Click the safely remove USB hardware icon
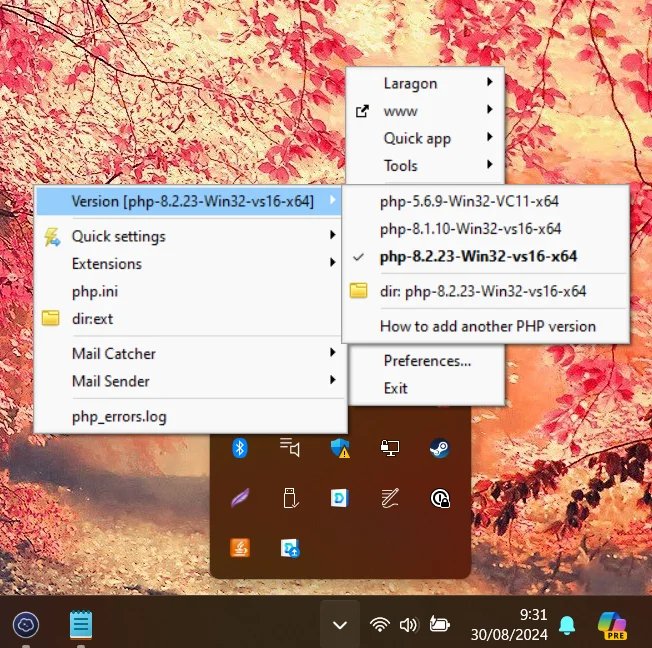Screen dimensions: 652x648 pyautogui.click(x=291, y=498)
